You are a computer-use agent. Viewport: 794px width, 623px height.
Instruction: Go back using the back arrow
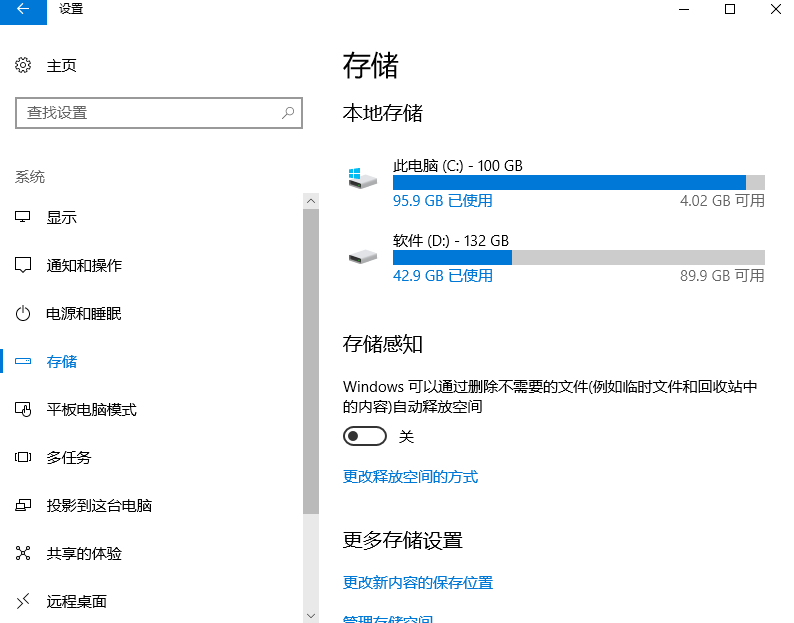[x=23, y=10]
